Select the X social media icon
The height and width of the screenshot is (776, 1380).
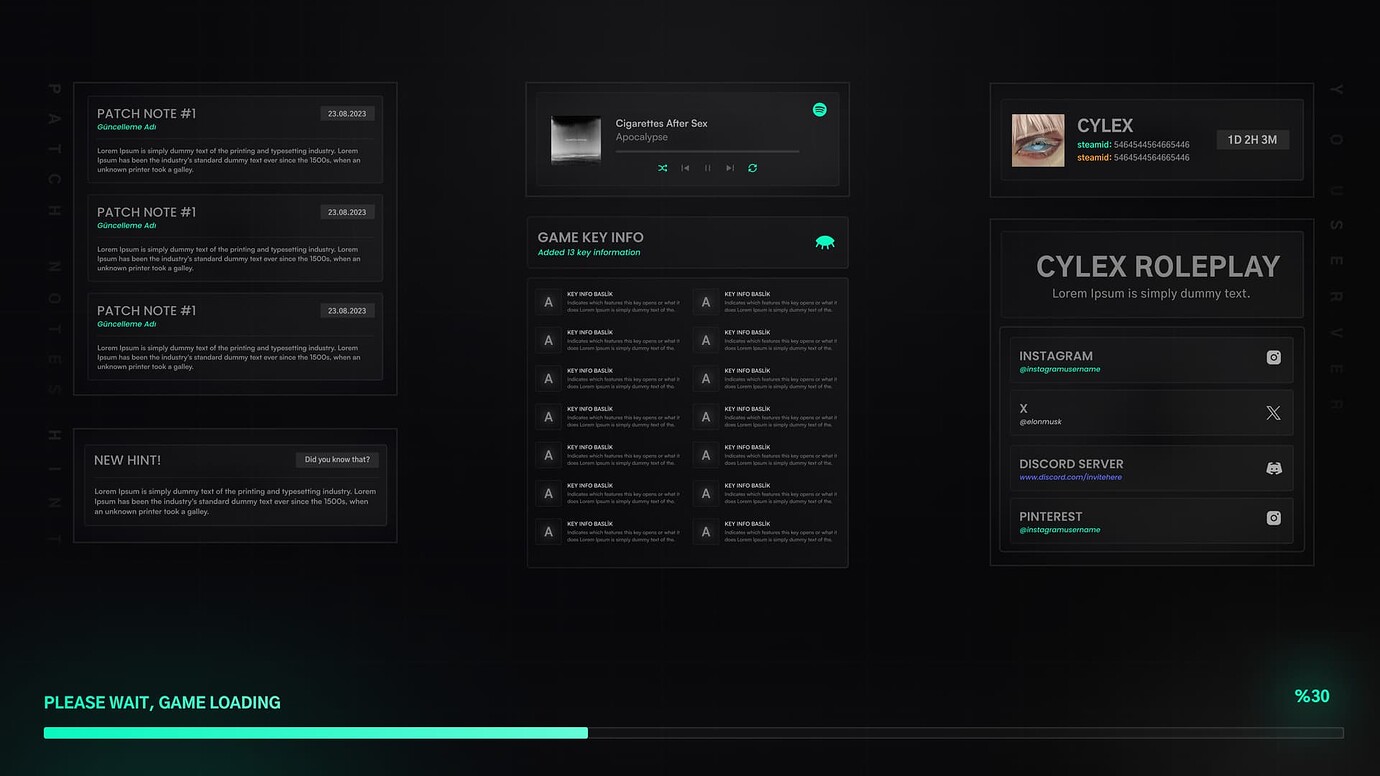[1272, 412]
